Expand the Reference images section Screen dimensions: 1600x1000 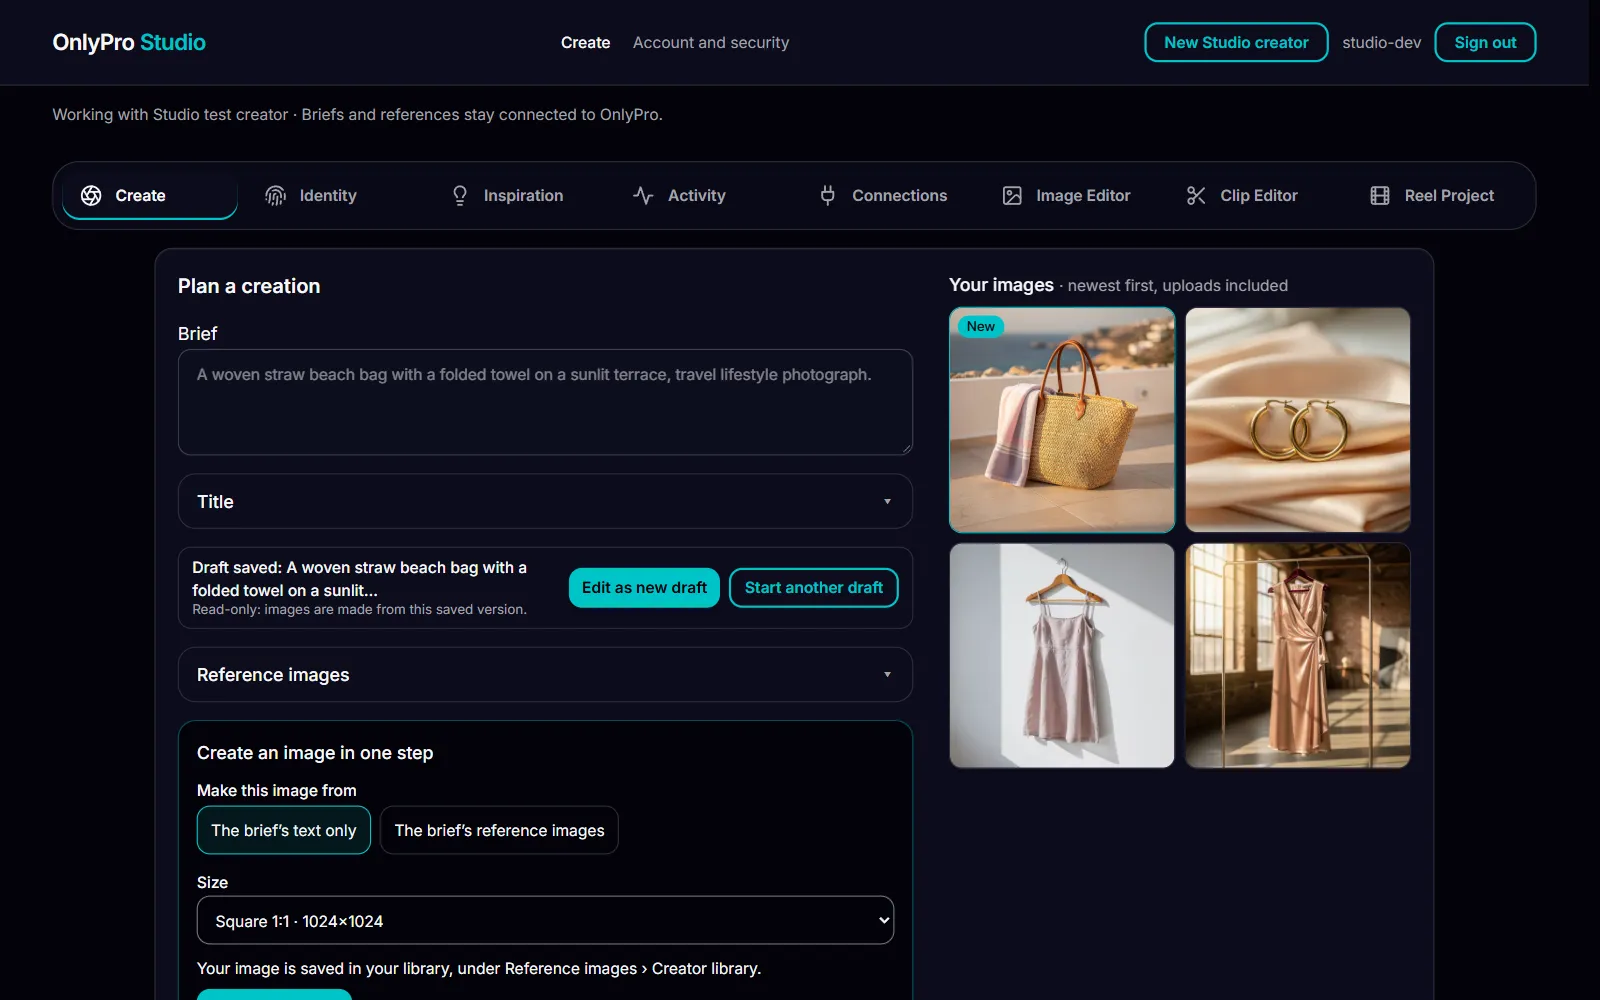(545, 675)
